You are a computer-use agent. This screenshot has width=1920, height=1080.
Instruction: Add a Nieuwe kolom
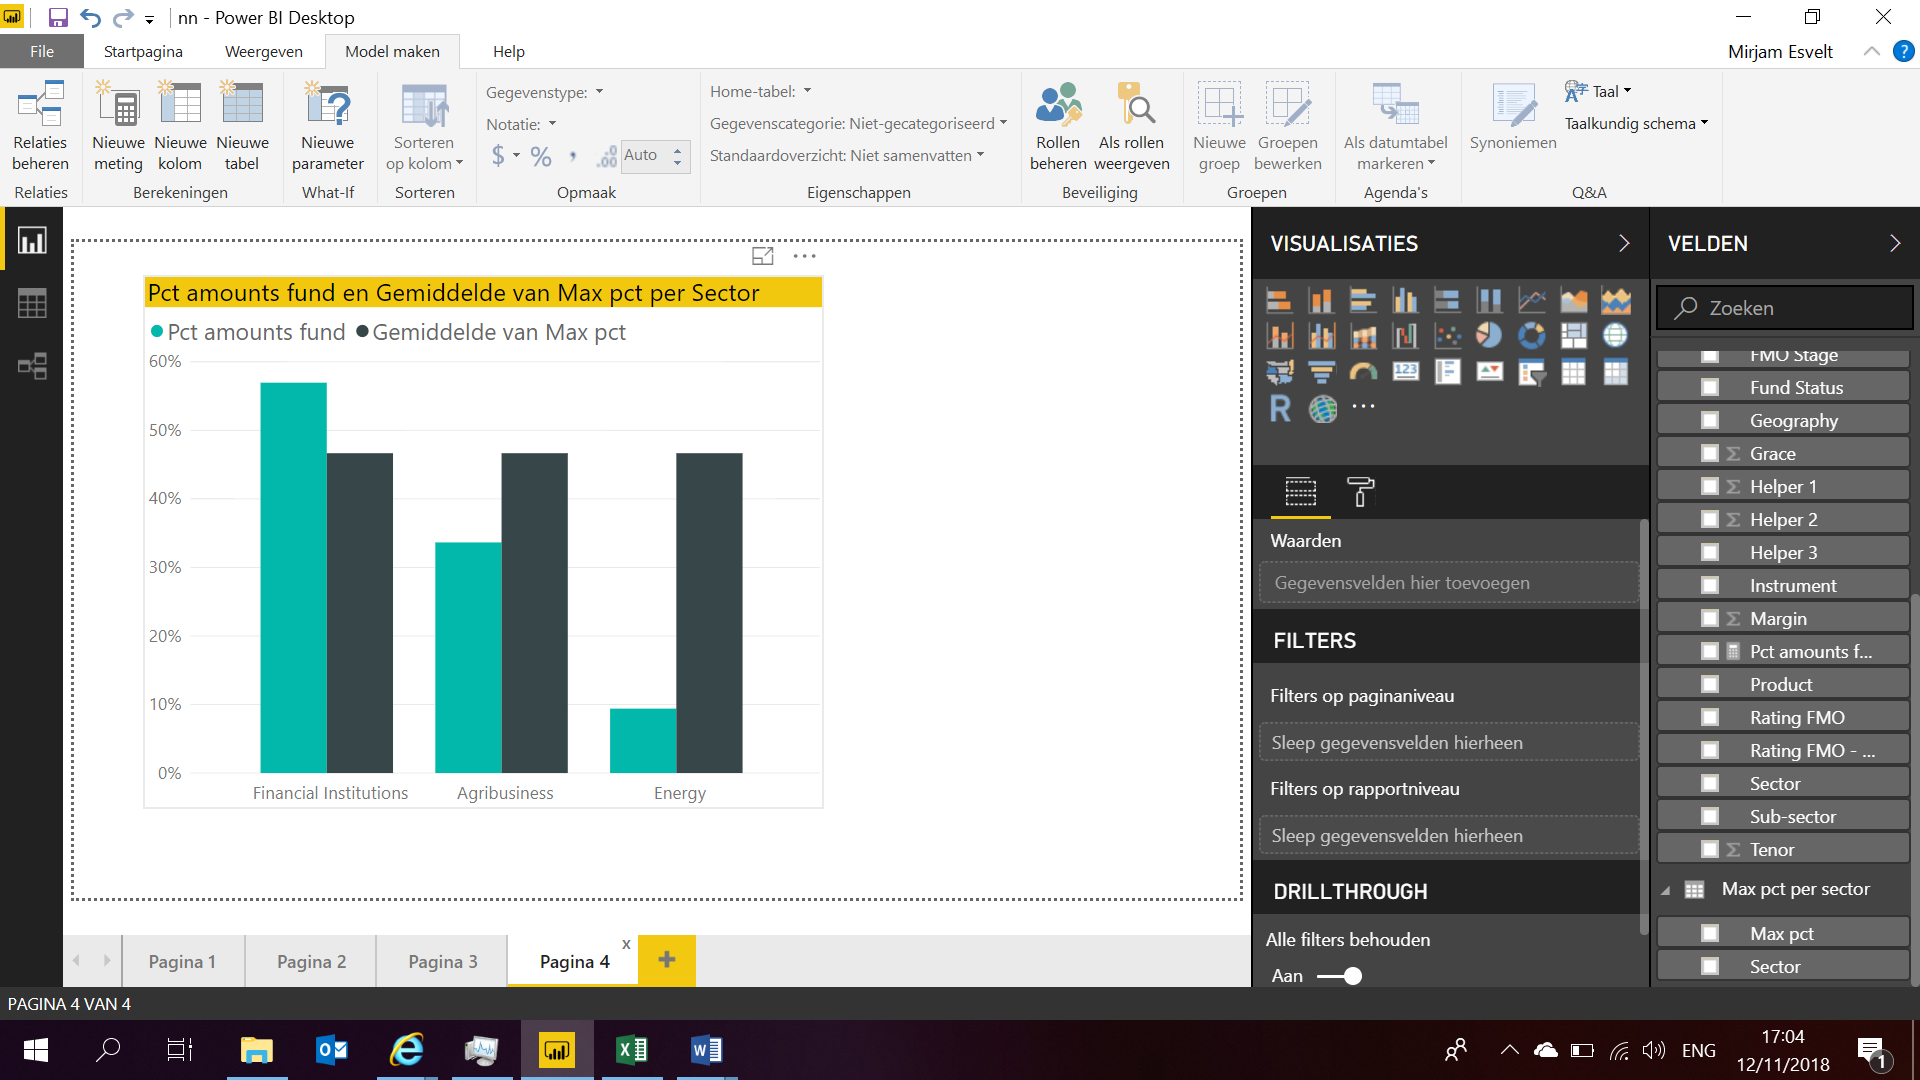(x=180, y=127)
